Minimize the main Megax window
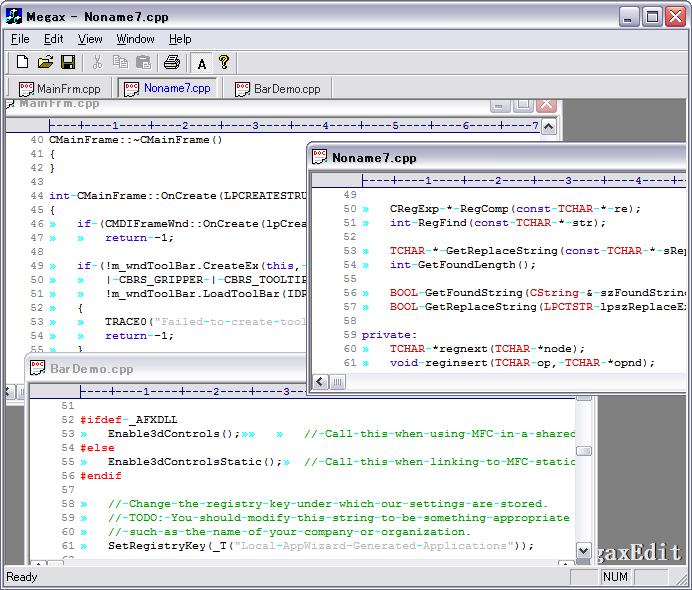Screen dimensions: 692x590 (x=628, y=17)
